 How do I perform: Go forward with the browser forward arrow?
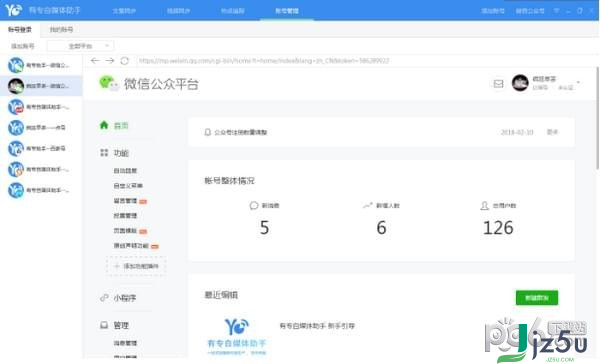coord(110,60)
